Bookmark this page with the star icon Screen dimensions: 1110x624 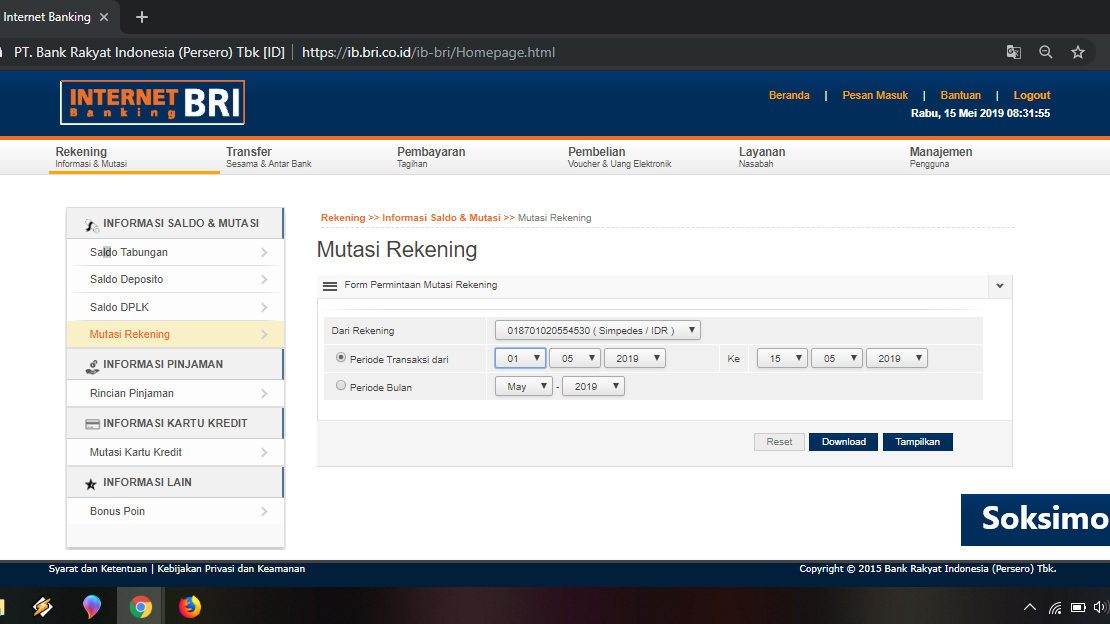pyautogui.click(x=1077, y=52)
